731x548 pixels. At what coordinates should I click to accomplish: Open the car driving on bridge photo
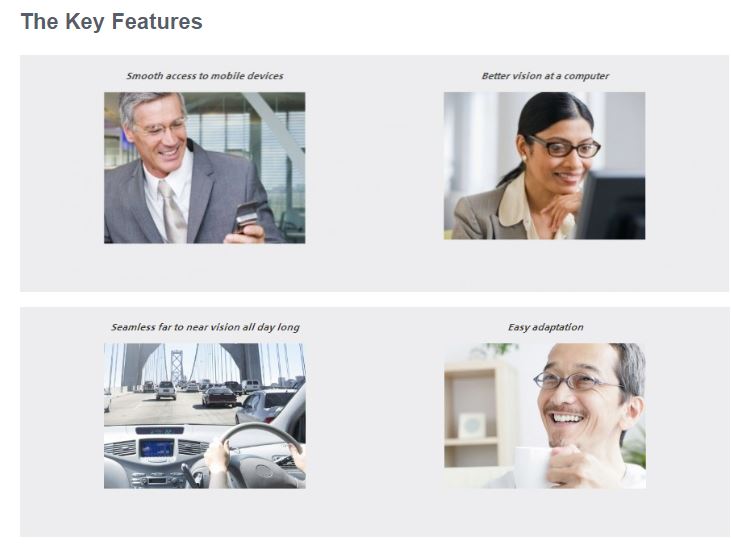pos(205,416)
